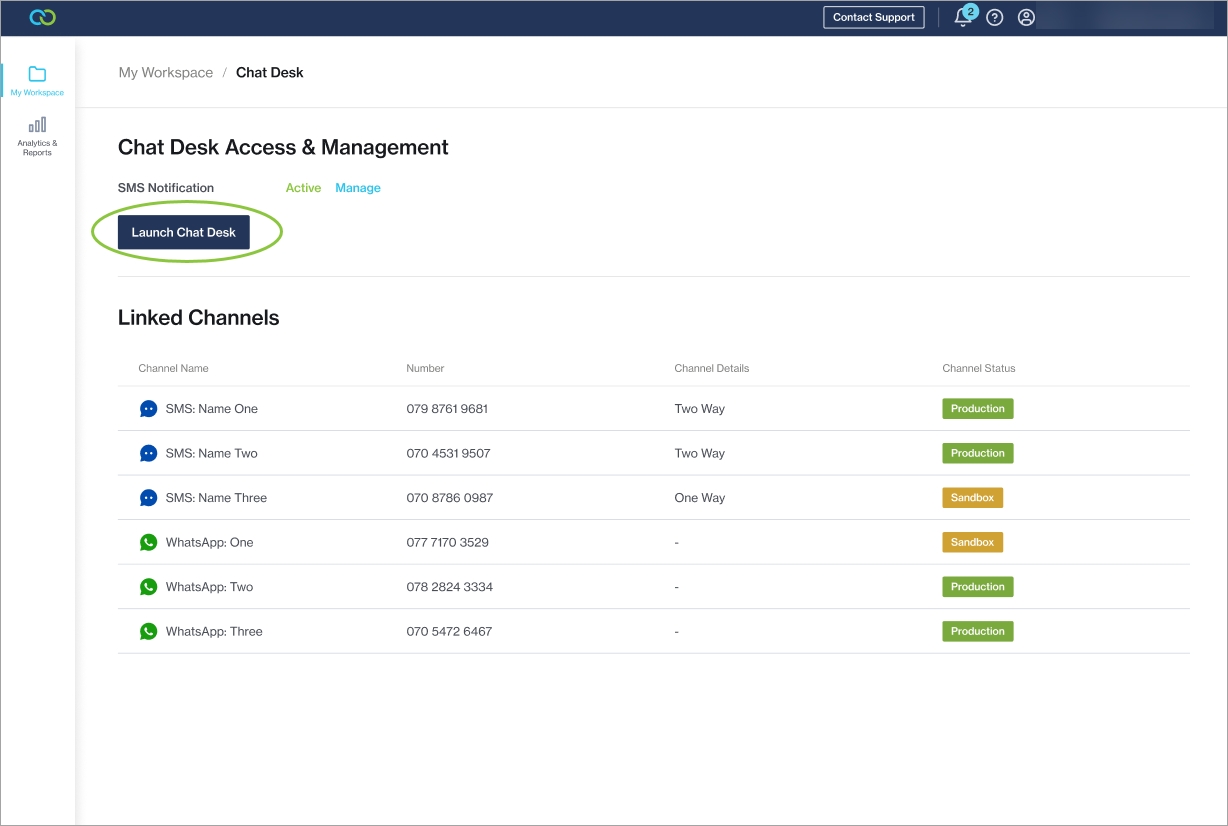Open the notifications bell icon
This screenshot has width=1228, height=826.
coord(963,18)
